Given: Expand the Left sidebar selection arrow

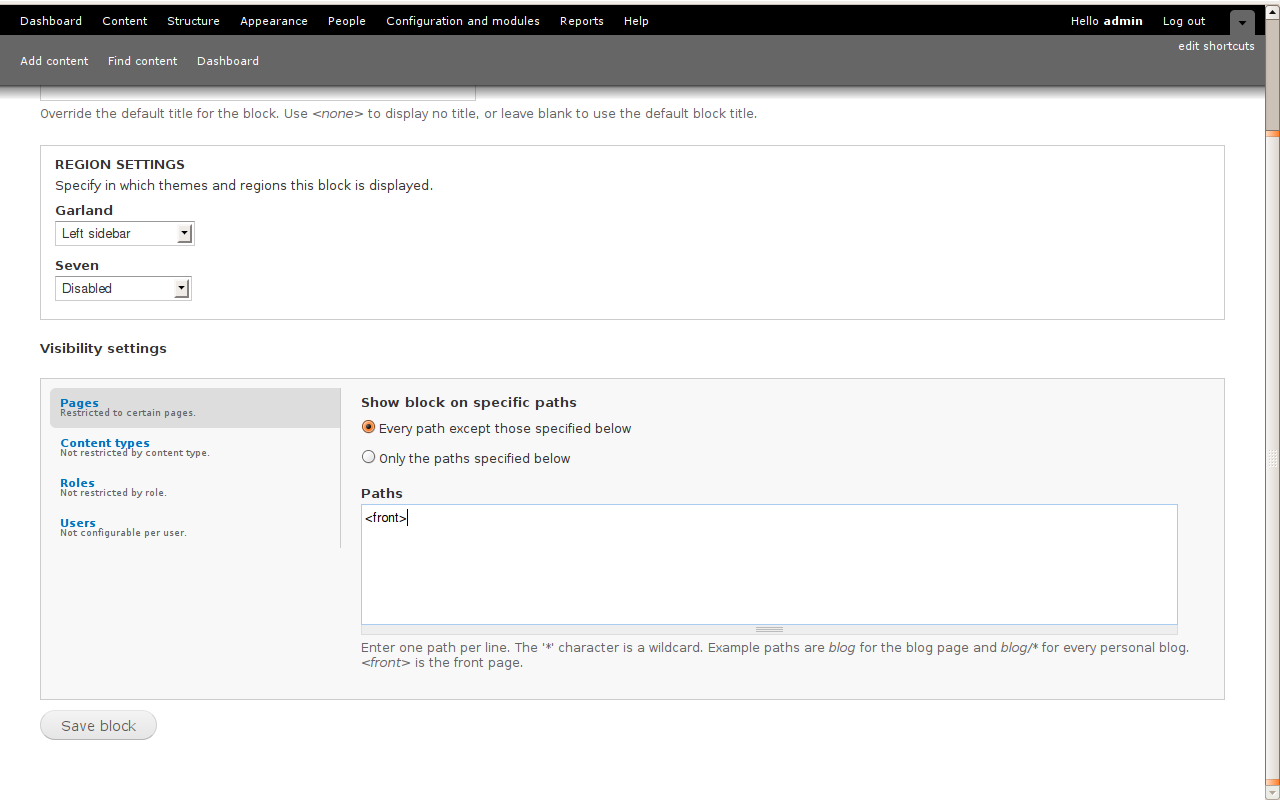Looking at the screenshot, I should tap(186, 233).
